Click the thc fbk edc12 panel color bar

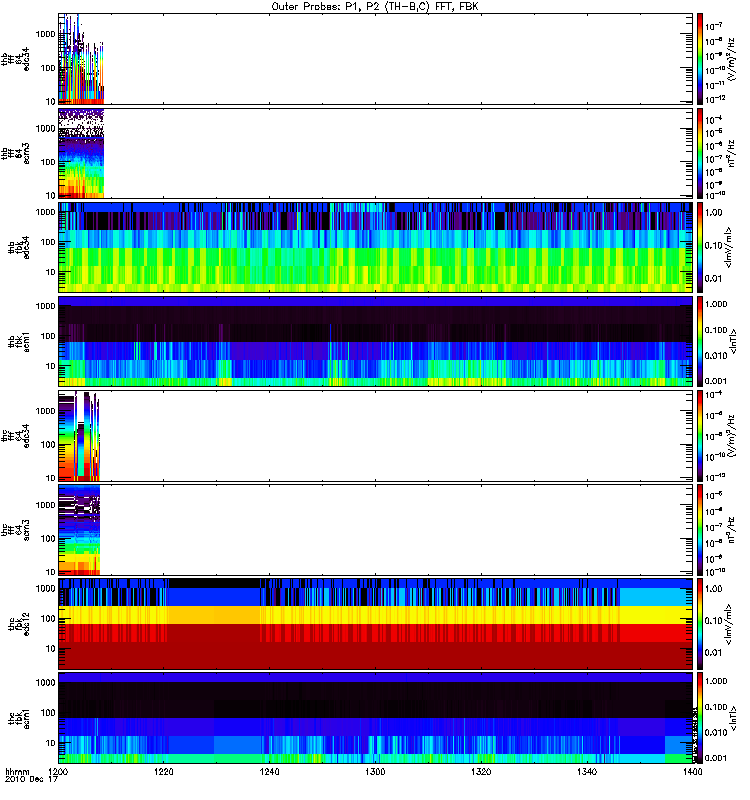[x=700, y=623]
